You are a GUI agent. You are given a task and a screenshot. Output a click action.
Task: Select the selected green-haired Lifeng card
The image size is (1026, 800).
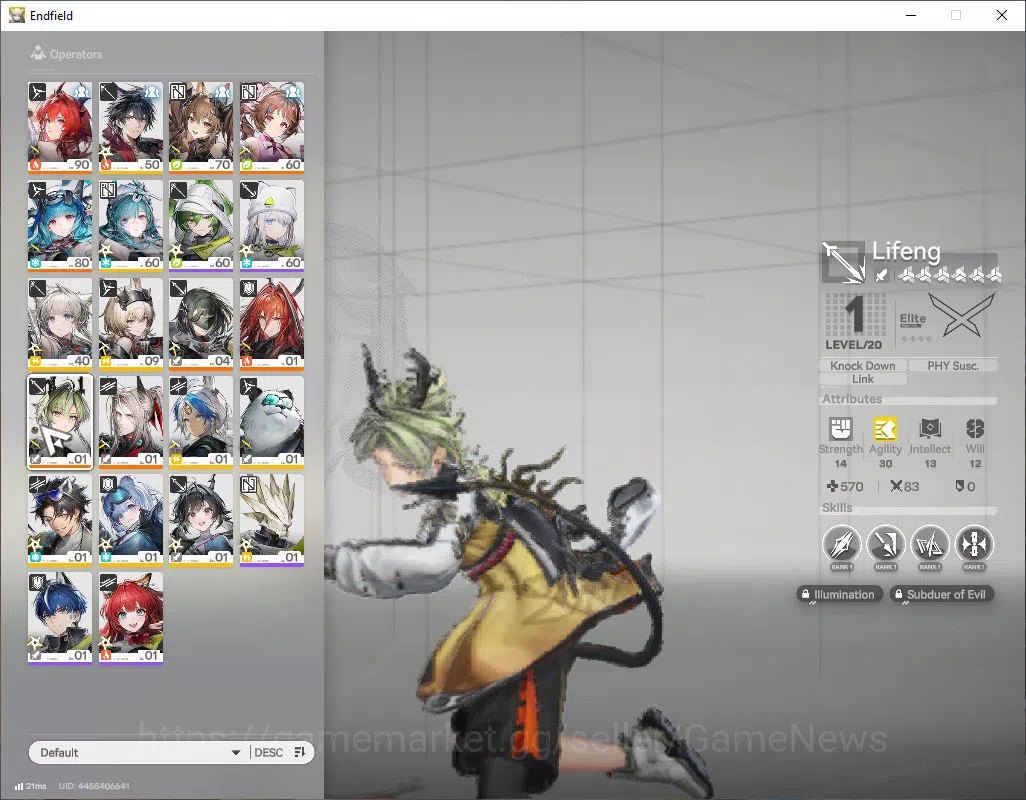[60, 421]
